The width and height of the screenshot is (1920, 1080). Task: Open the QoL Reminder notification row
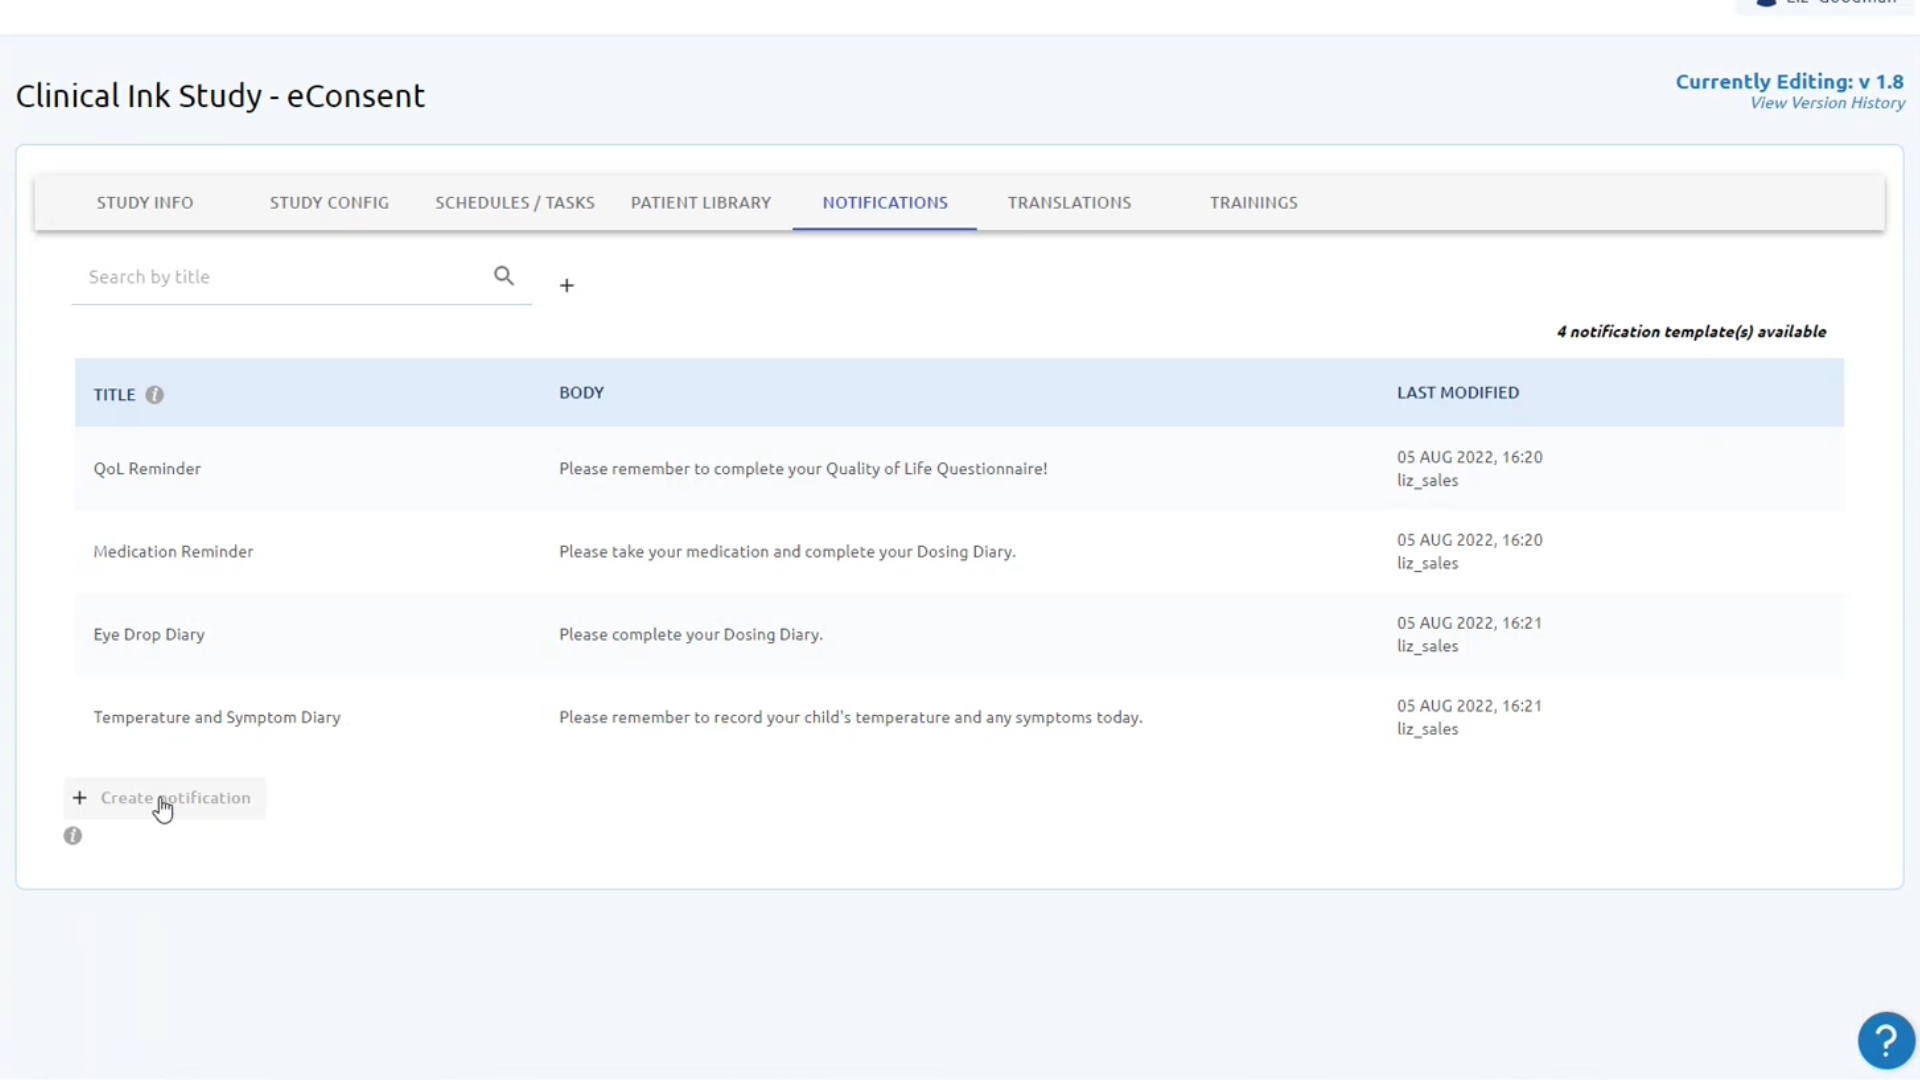coord(959,469)
